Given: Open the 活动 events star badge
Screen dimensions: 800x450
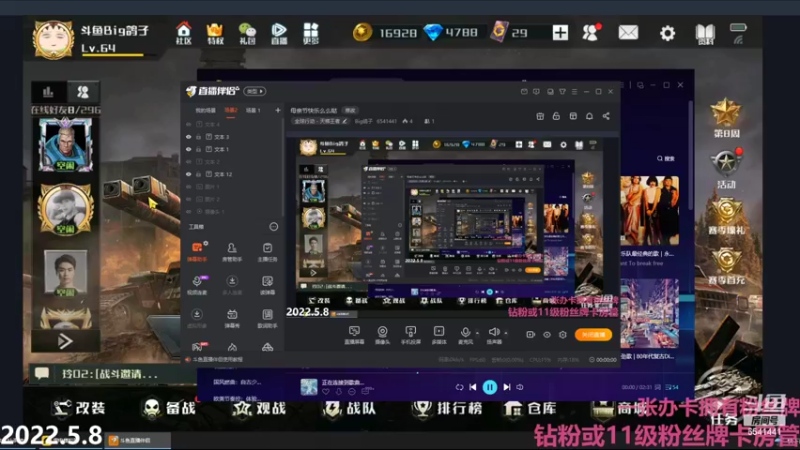Looking at the screenshot, I should 726,170.
